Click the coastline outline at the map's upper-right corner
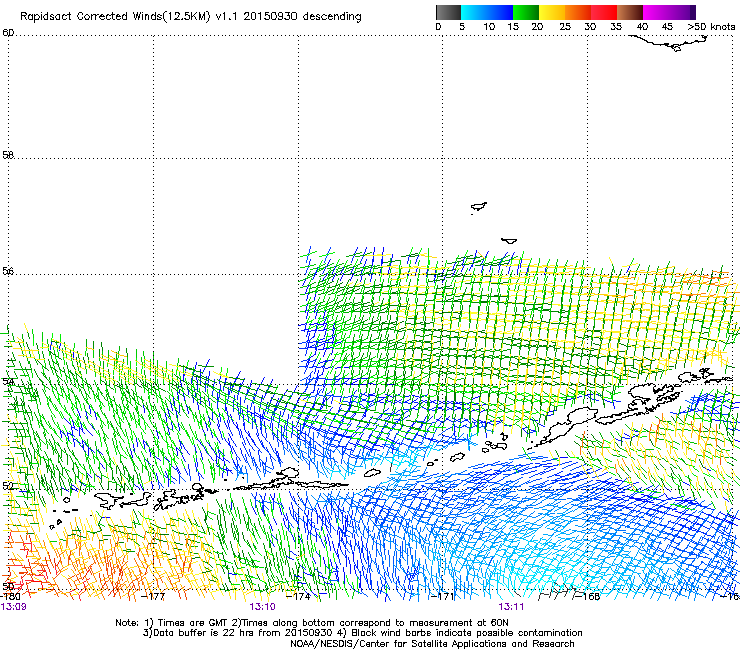 670,43
